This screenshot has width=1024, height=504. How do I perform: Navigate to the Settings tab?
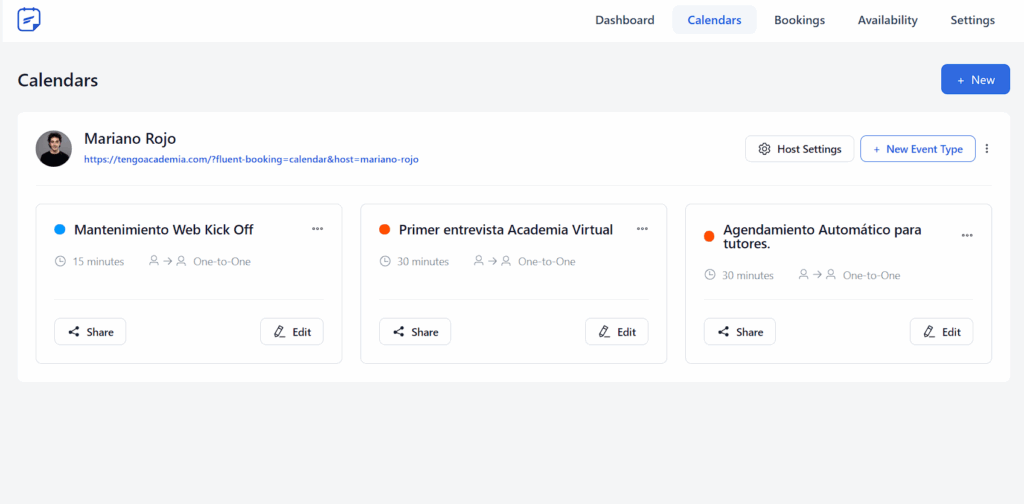click(x=972, y=20)
